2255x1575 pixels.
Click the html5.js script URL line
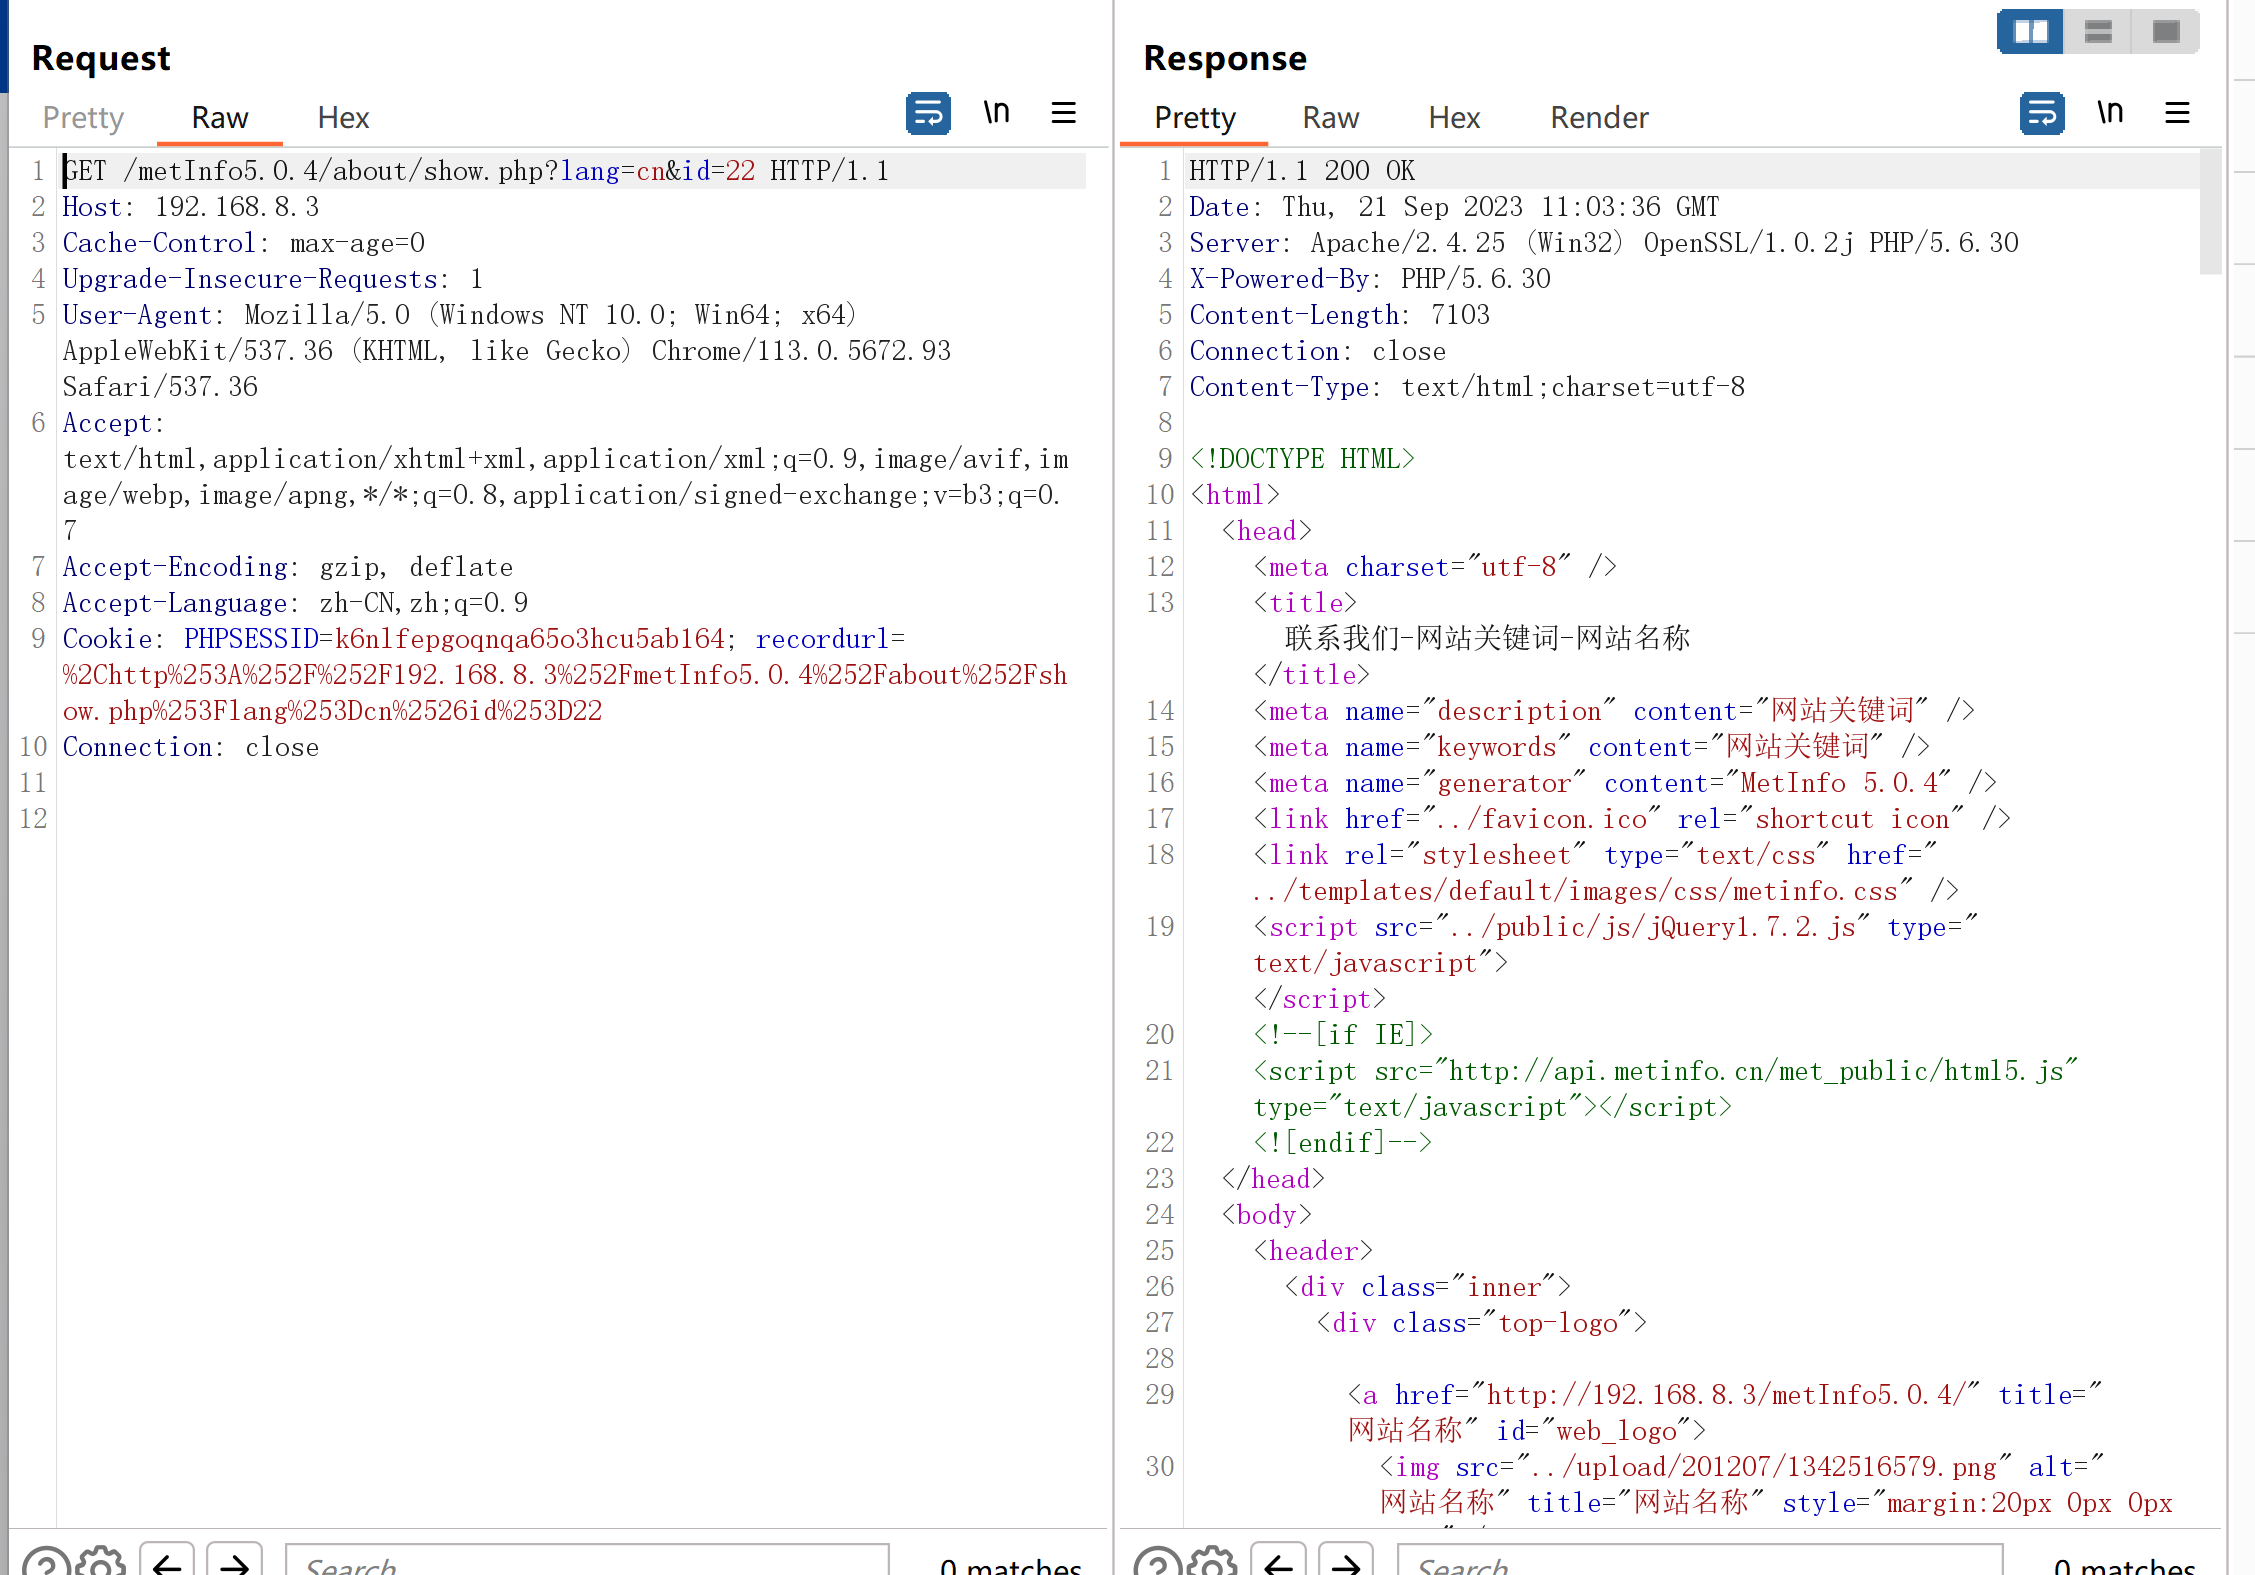[1666, 1071]
